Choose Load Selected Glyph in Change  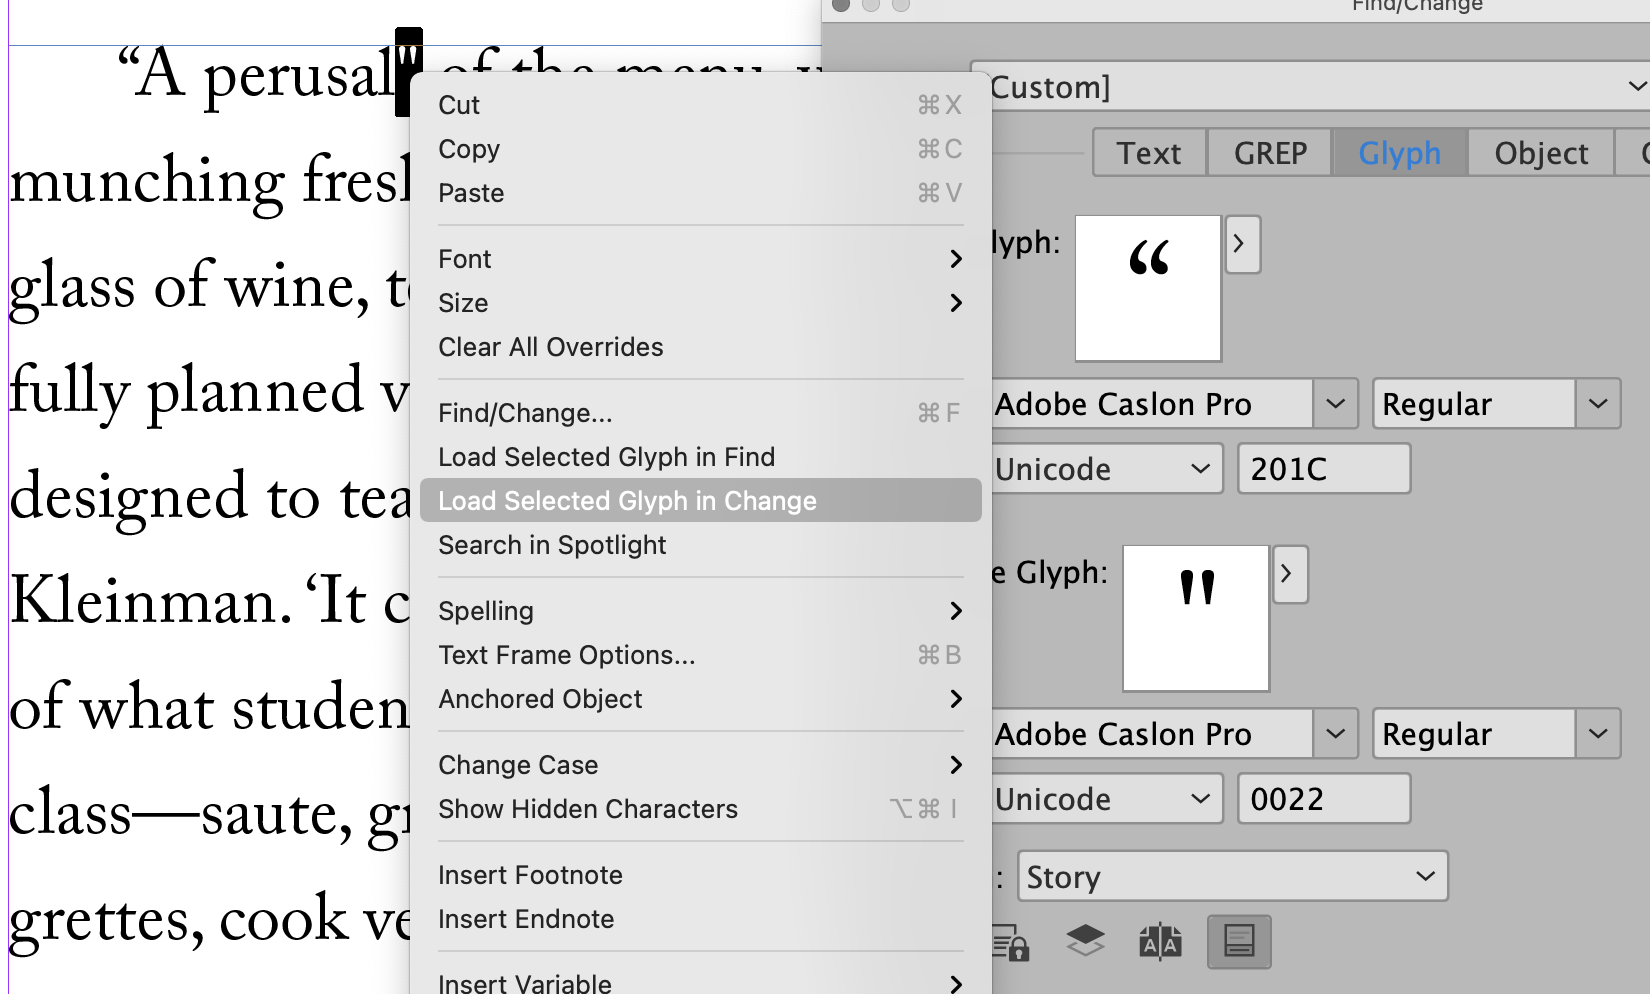point(628,500)
